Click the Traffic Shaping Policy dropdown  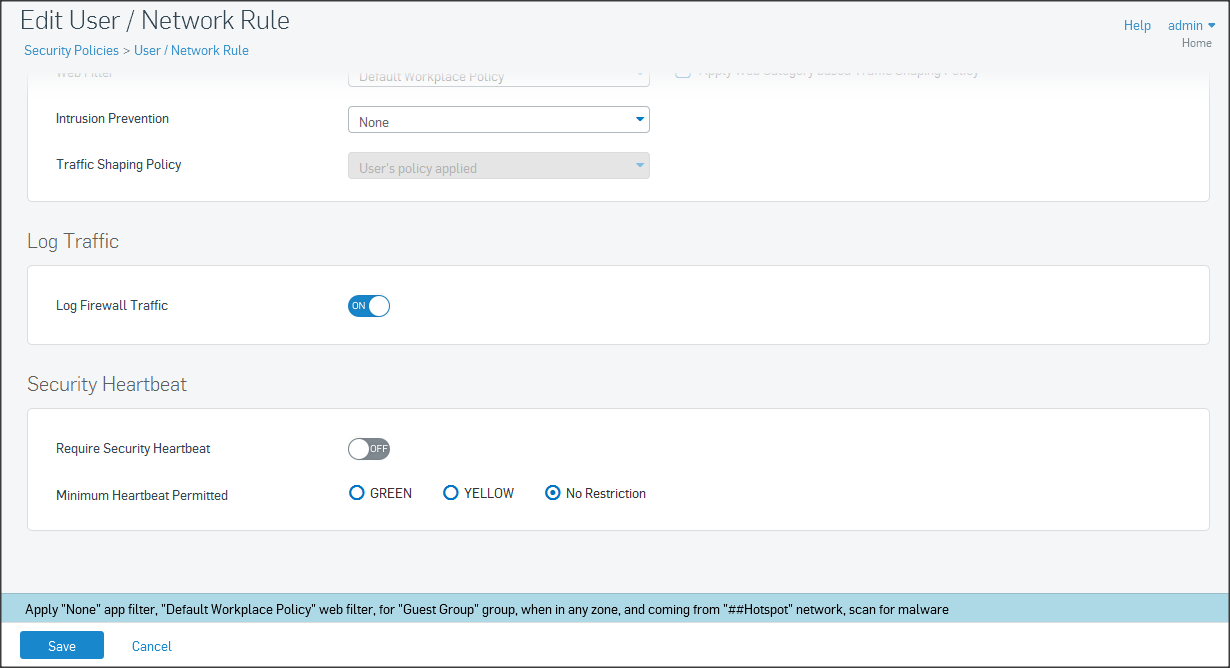[498, 167]
